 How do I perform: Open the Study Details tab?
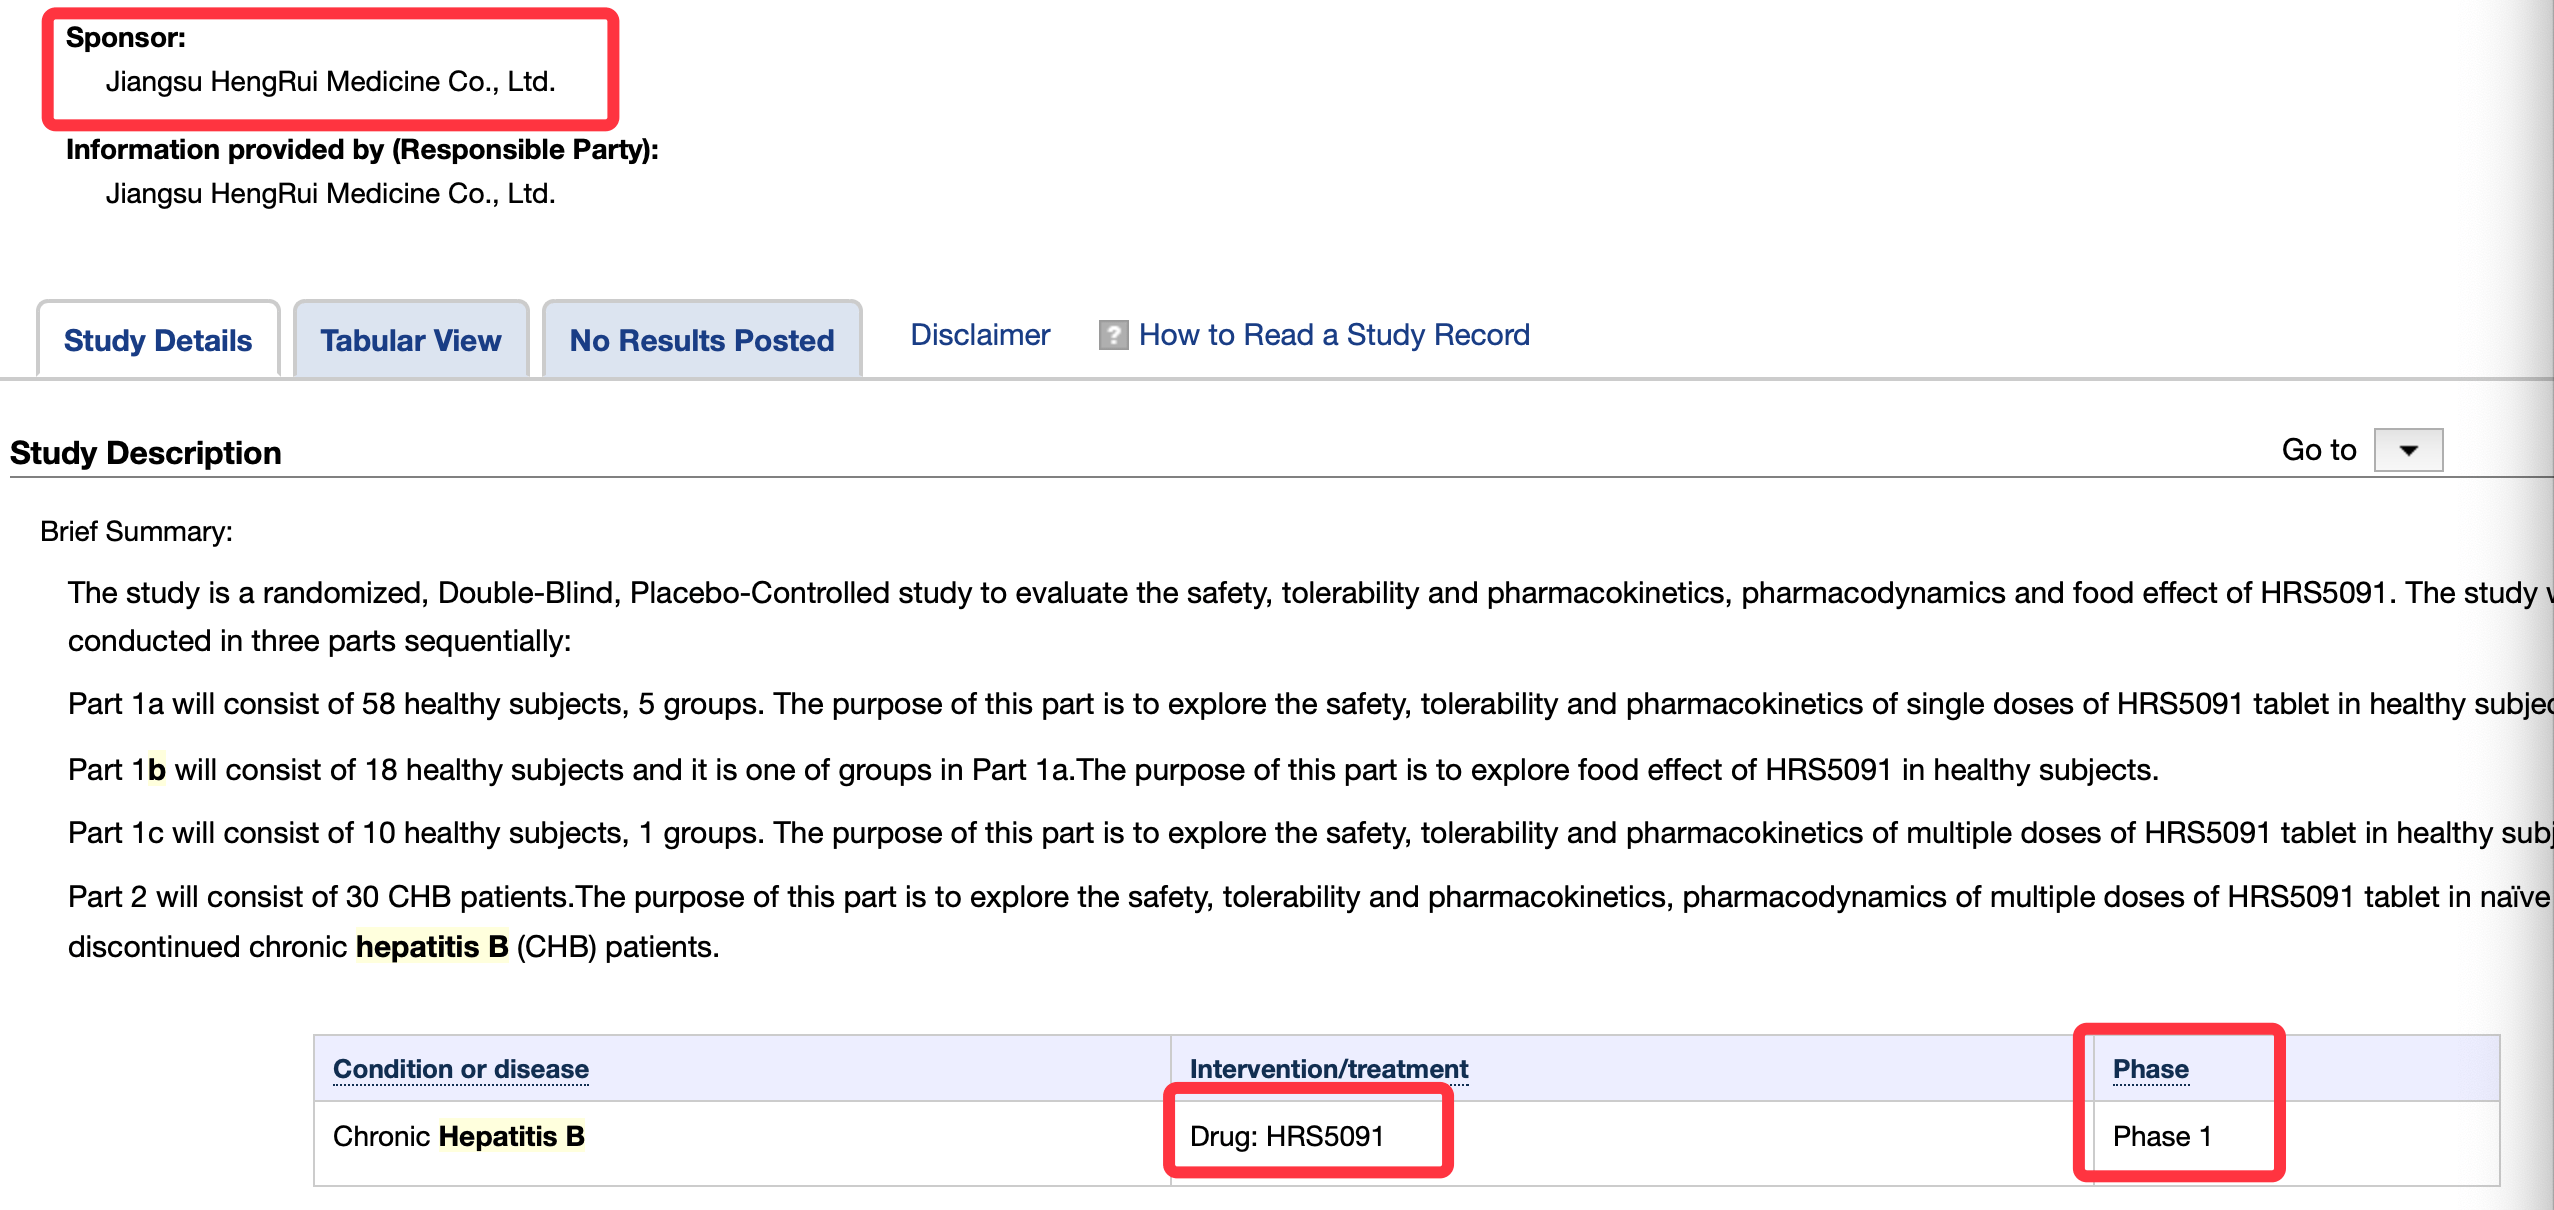[x=158, y=340]
